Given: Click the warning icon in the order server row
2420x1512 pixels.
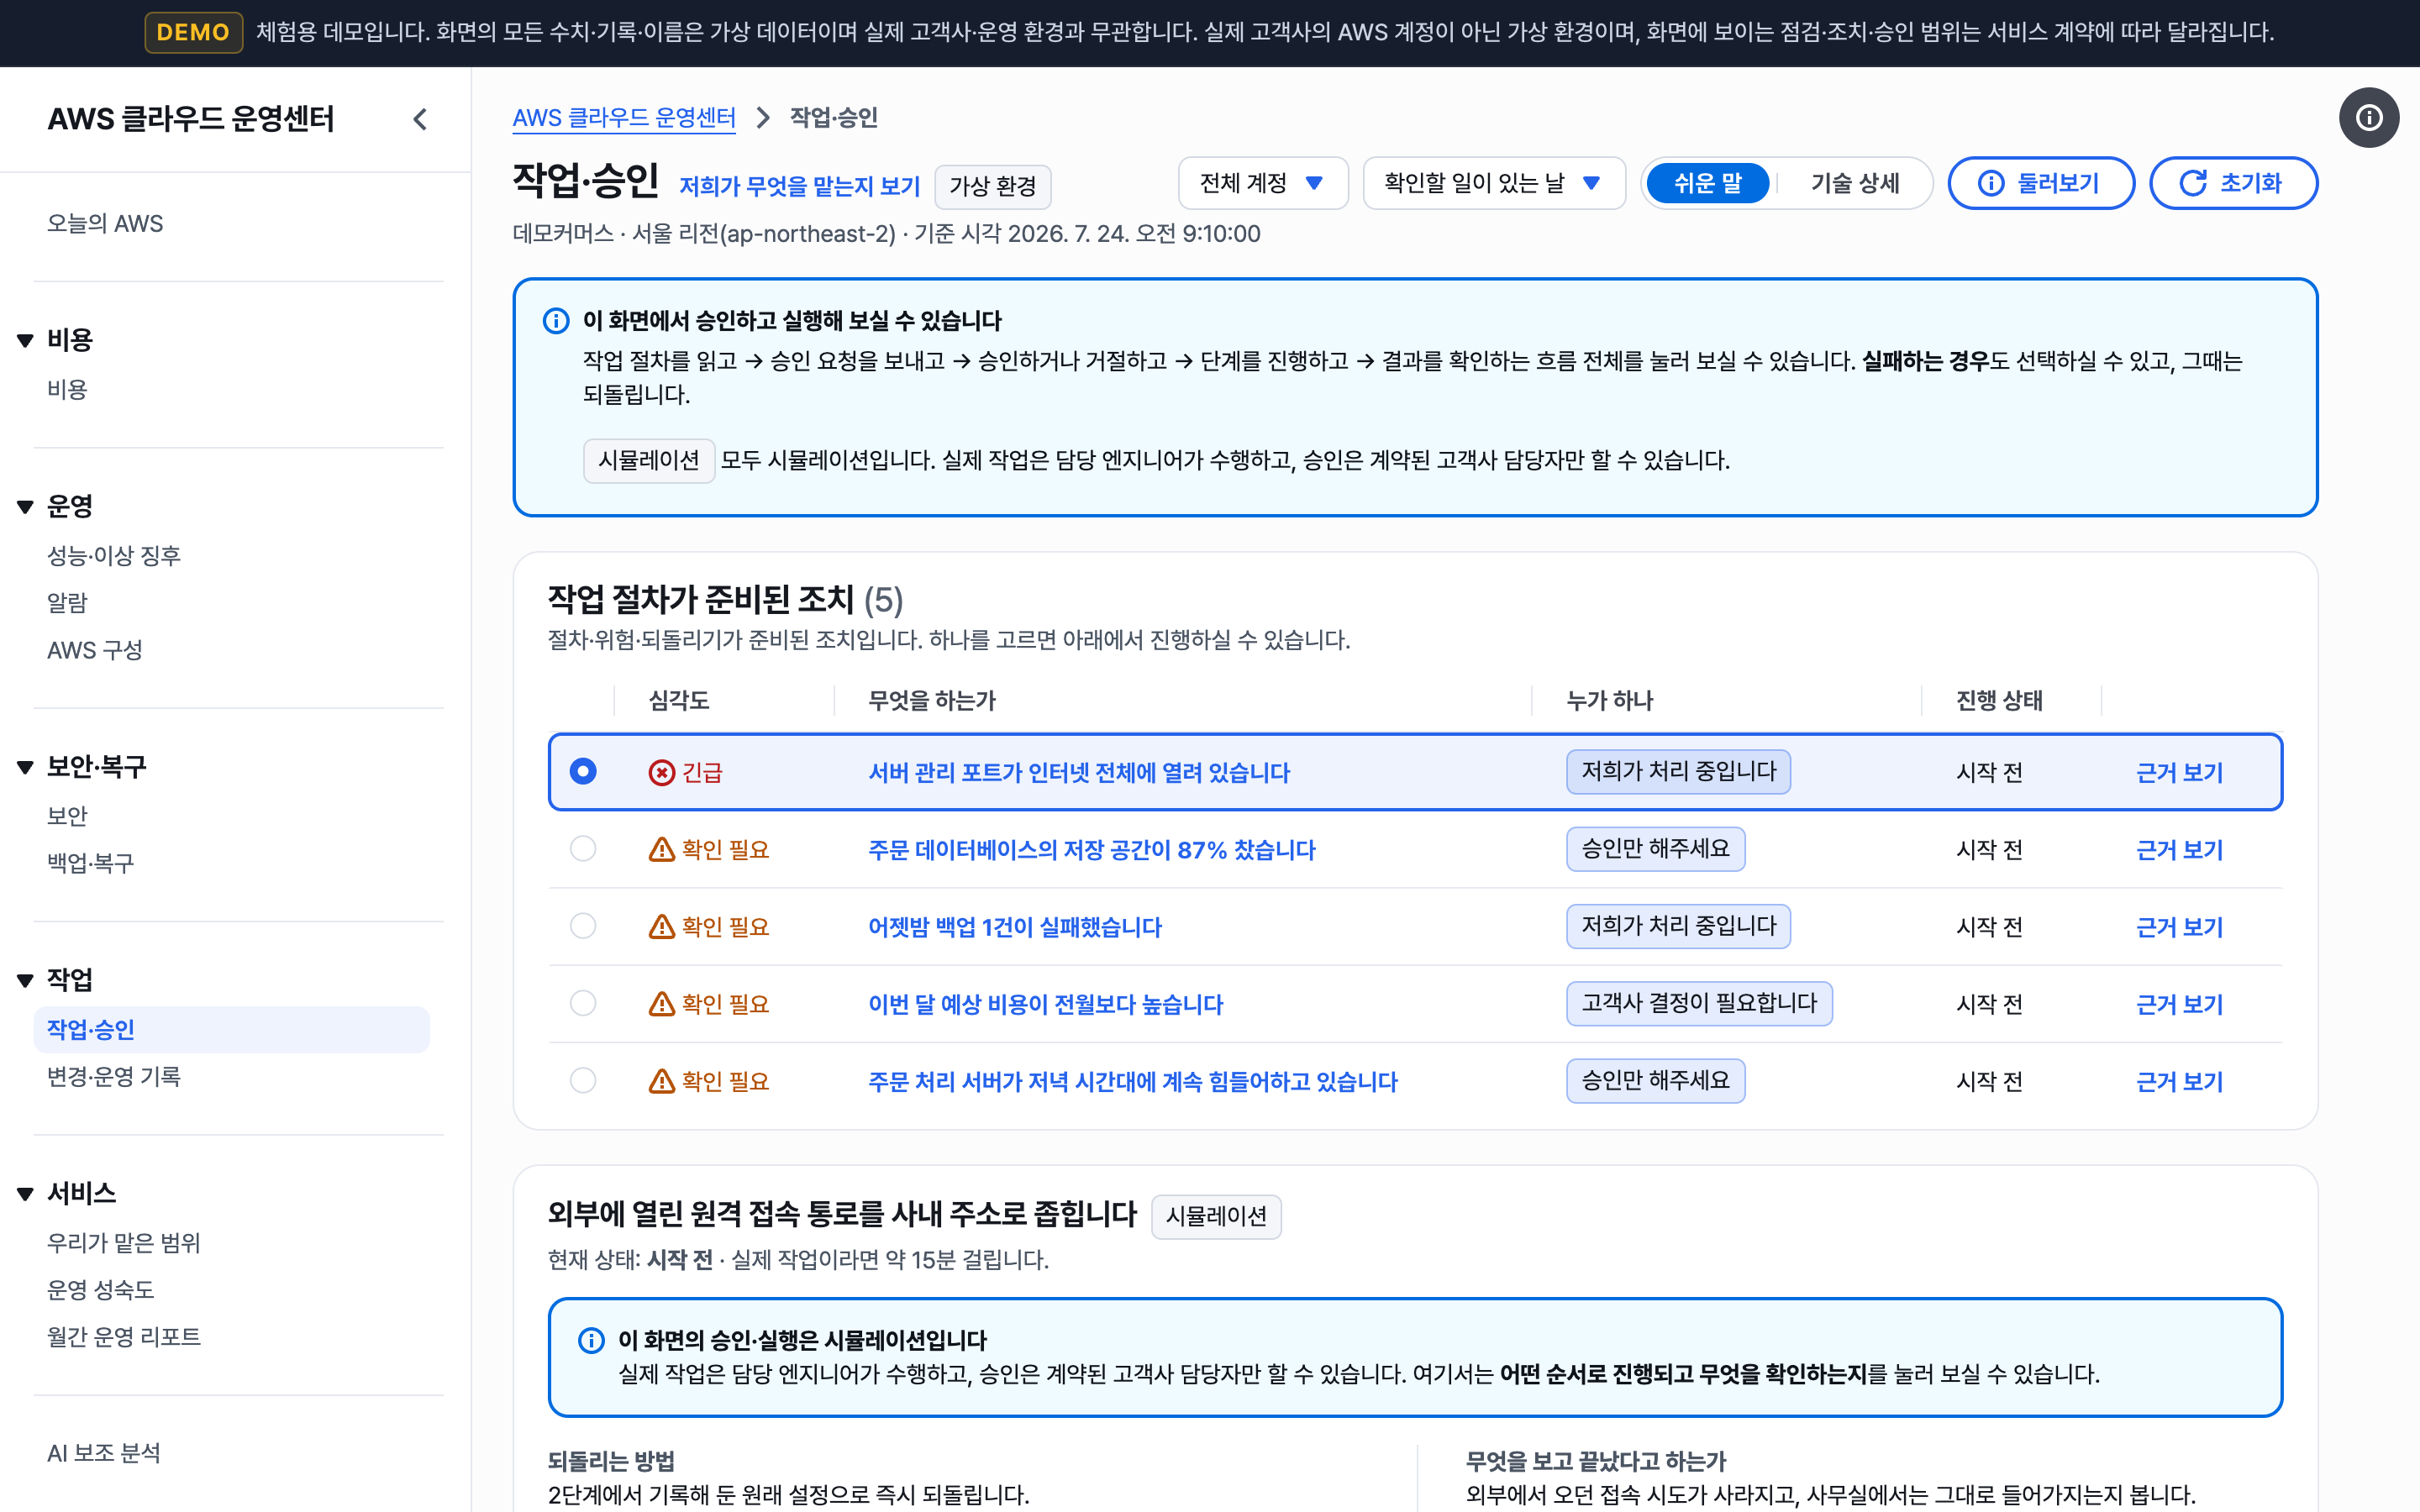Looking at the screenshot, I should coord(661,1080).
